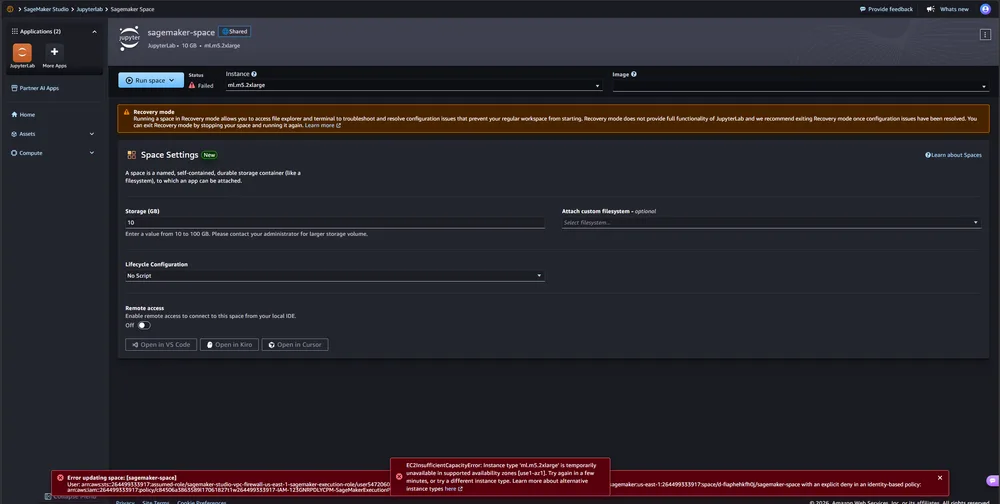The width and height of the screenshot is (1000, 504).
Task: Click the Applications grid icon
Action: tap(15, 31)
